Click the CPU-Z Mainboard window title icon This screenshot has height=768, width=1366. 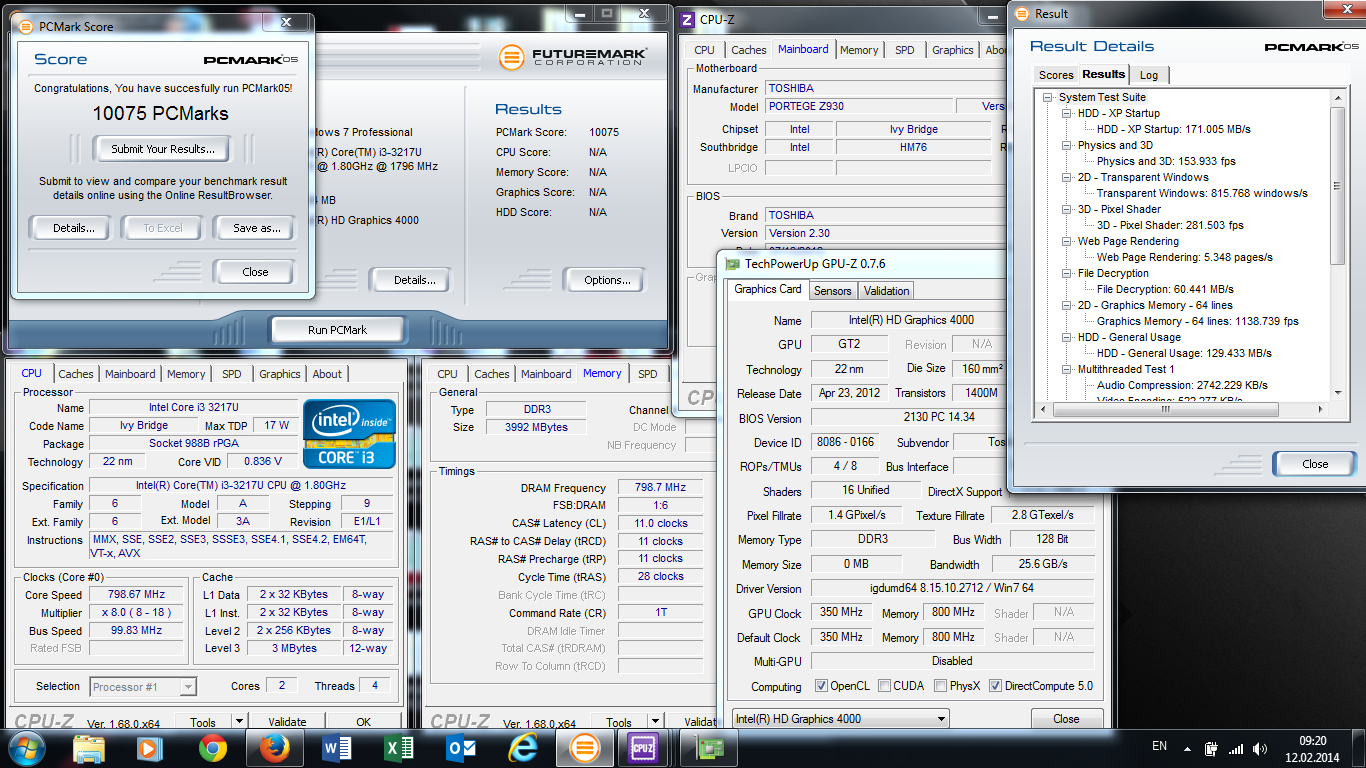coord(688,19)
